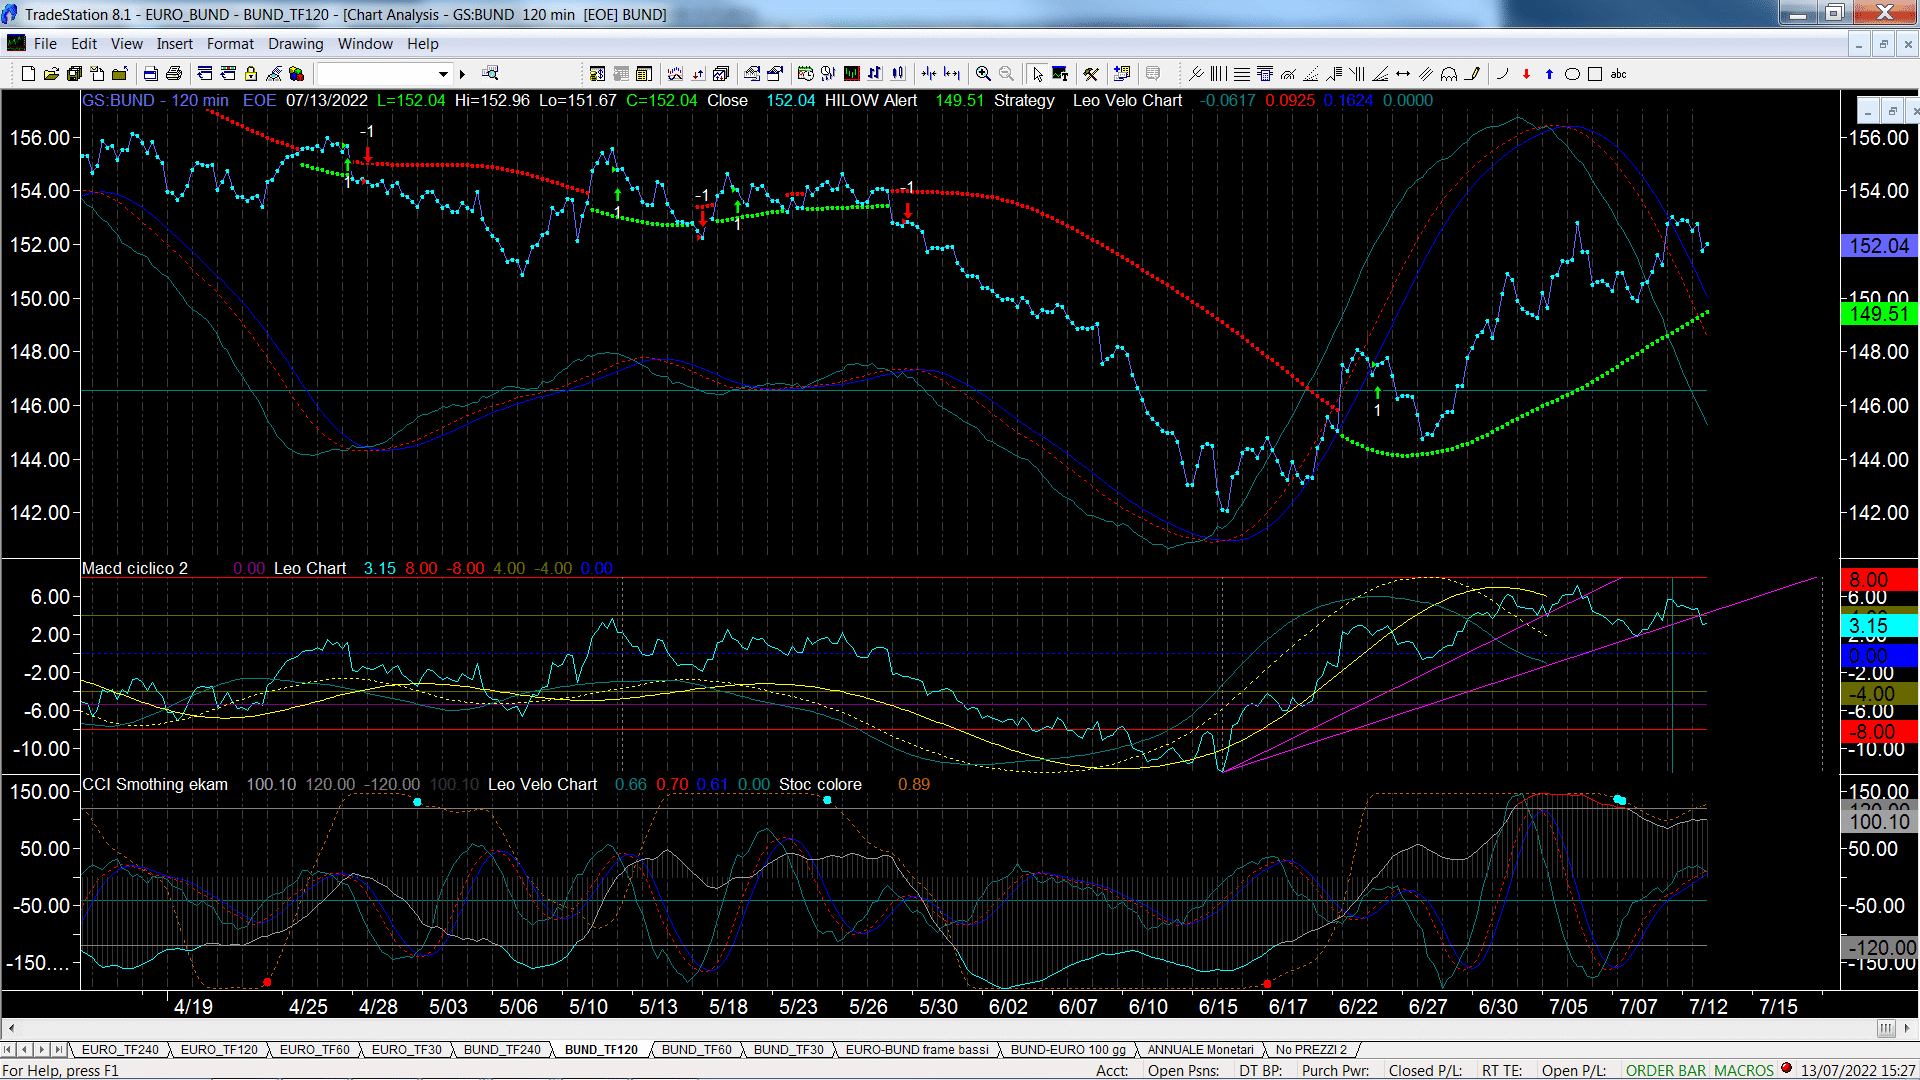This screenshot has height=1080, width=1920.
Task: Switch to the BUND_TF60 tab
Action: point(696,1049)
